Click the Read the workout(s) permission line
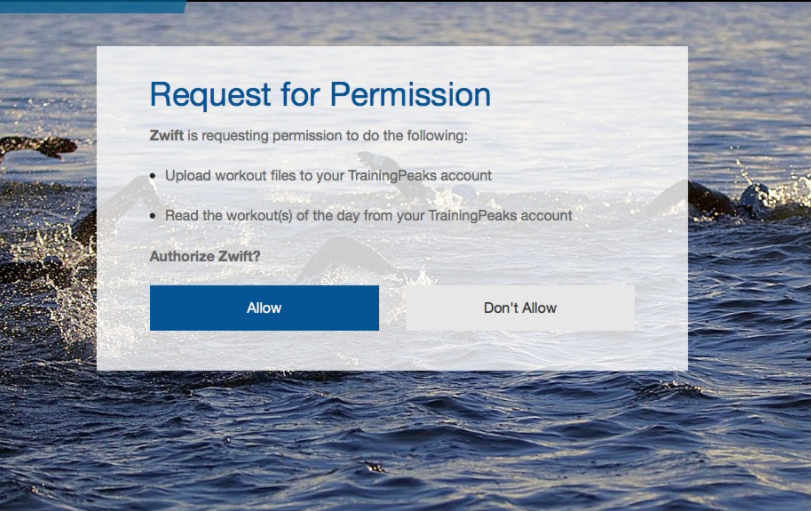Viewport: 811px width, 511px height. 368,216
